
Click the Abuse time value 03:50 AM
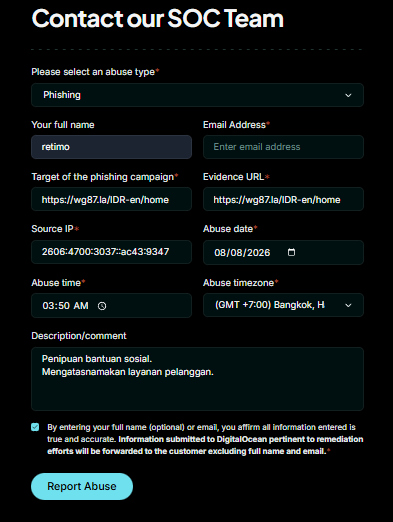[x=65, y=306]
